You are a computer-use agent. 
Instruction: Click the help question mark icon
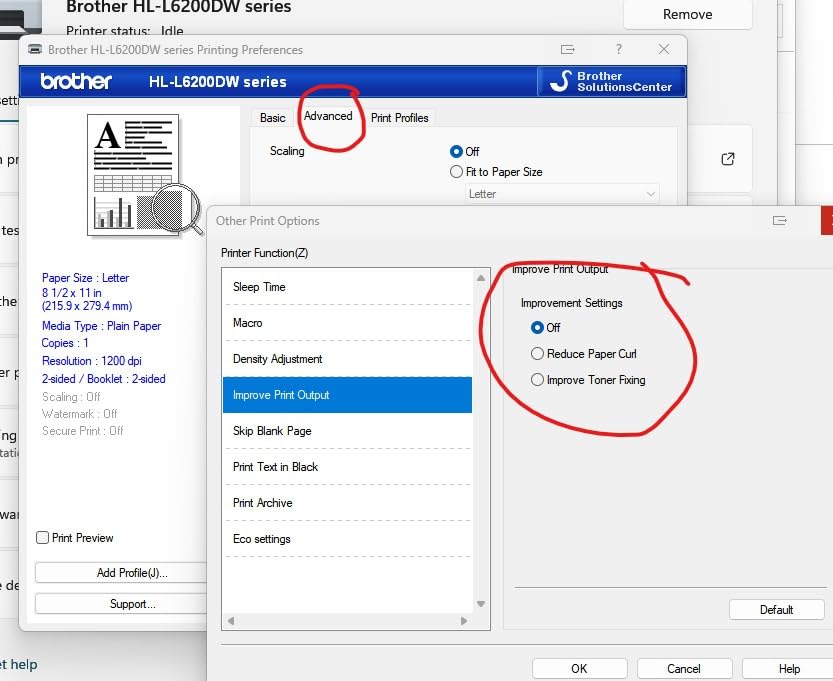click(619, 49)
